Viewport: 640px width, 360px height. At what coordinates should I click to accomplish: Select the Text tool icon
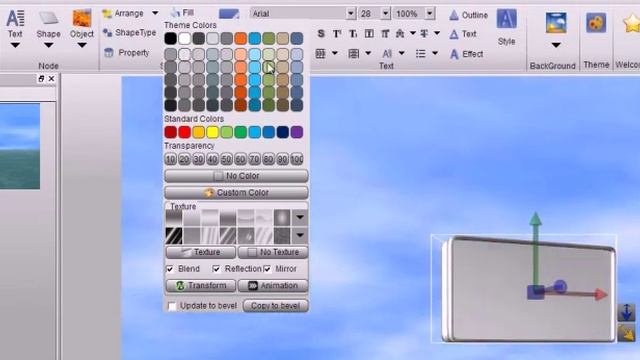coord(15,18)
